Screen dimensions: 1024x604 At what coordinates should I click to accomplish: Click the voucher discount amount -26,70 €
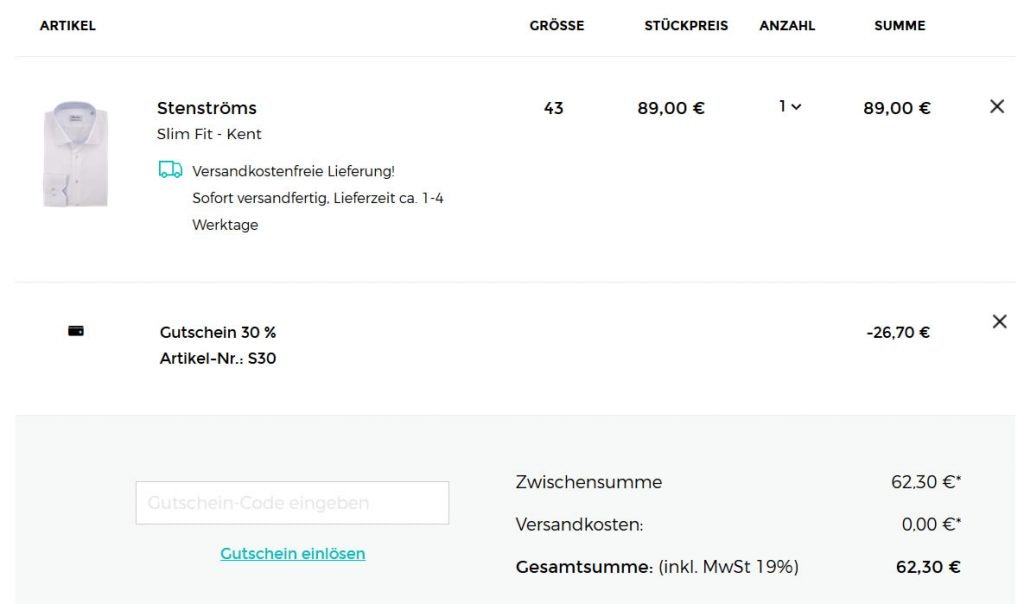click(898, 332)
